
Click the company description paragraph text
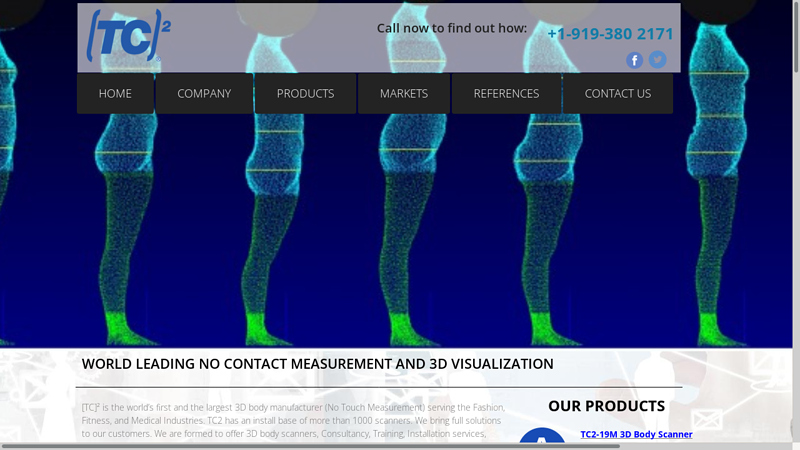(293, 421)
